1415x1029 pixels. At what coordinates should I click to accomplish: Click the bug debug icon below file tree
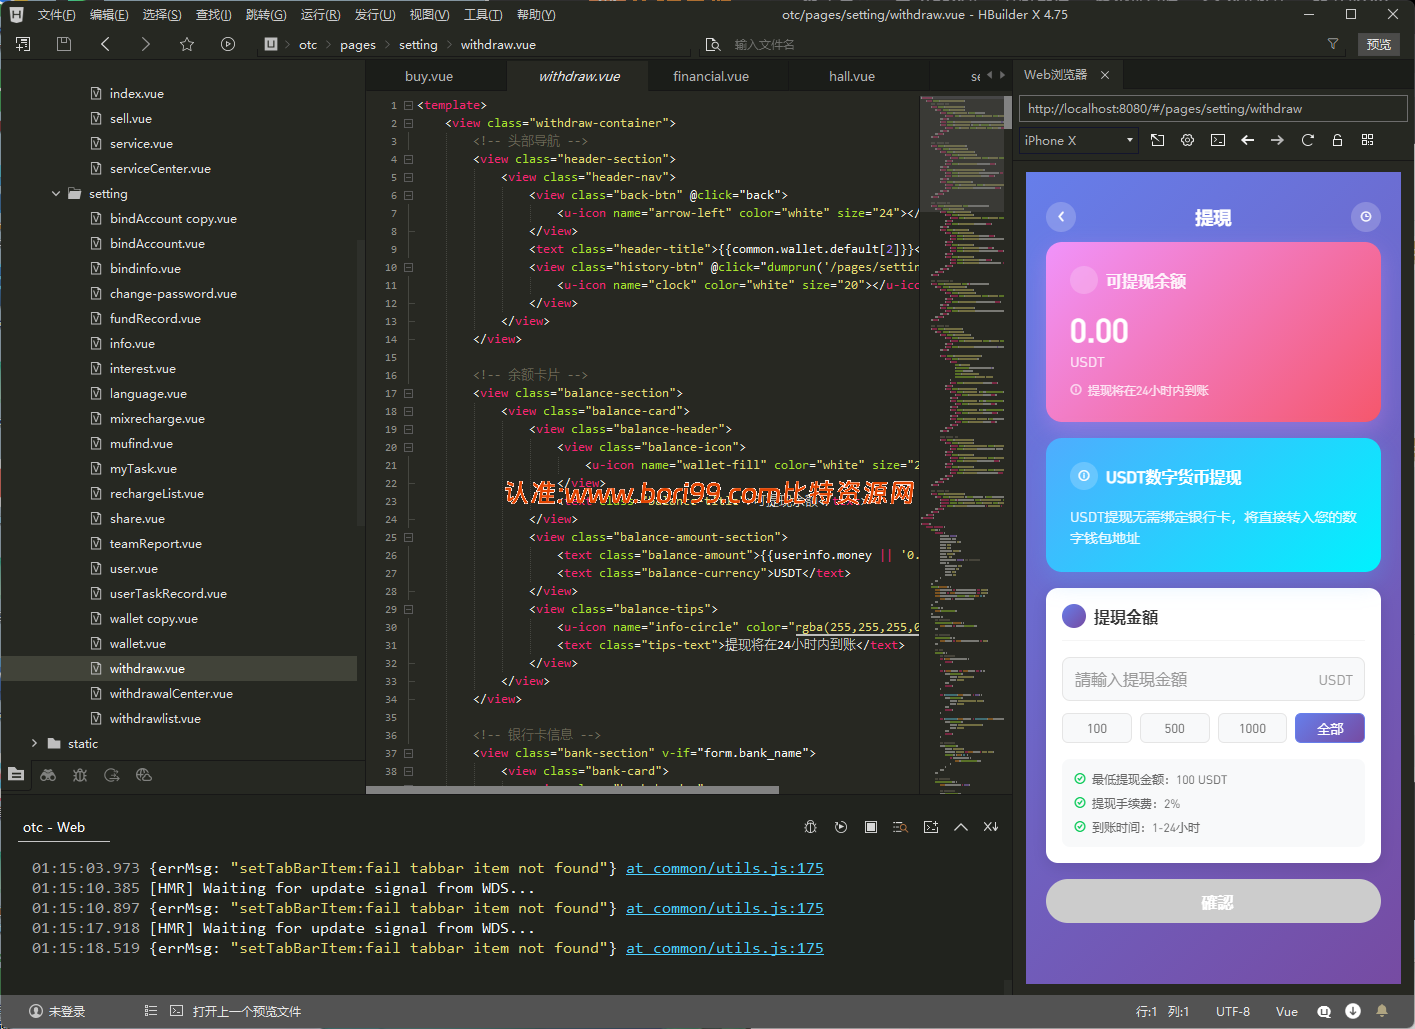tap(80, 775)
